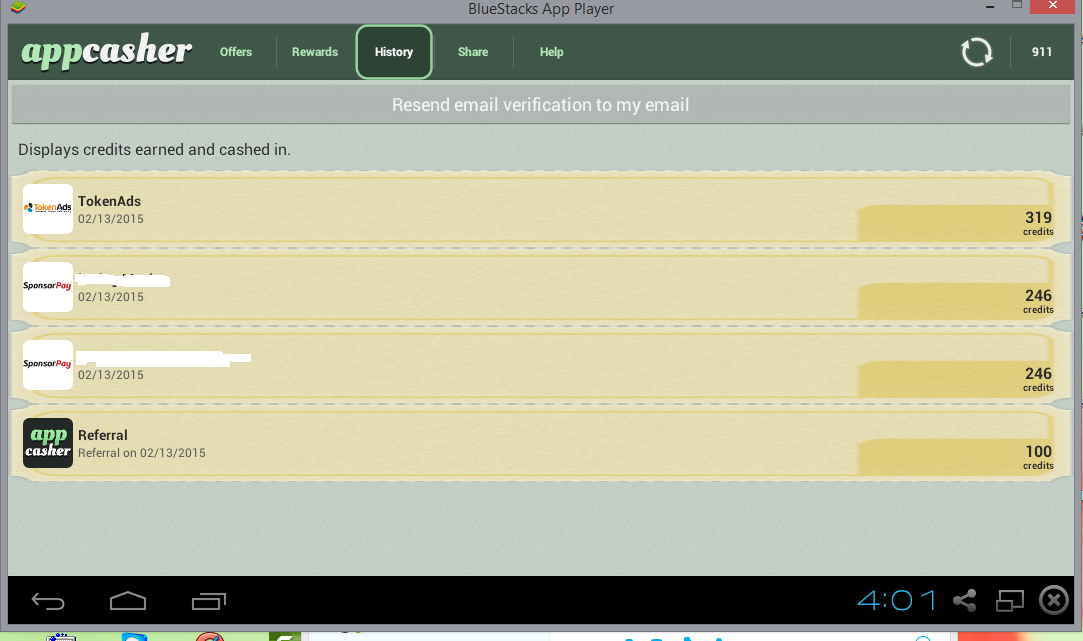Switch to the Rewards tab
The height and width of the screenshot is (641, 1083).
tap(314, 52)
